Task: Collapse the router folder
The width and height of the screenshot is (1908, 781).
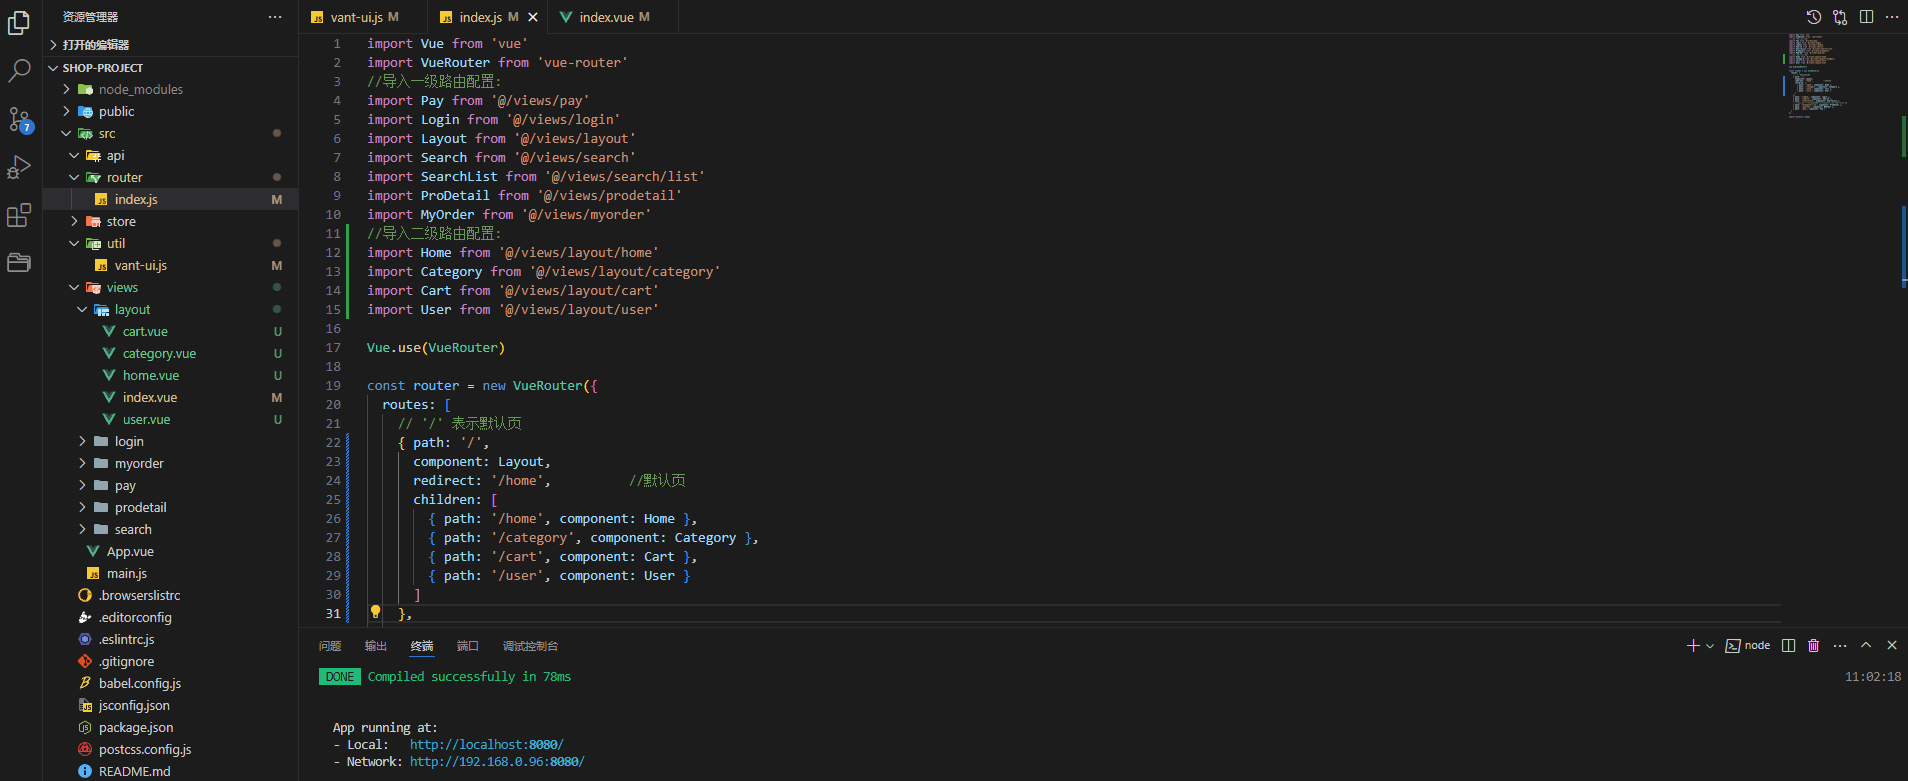Action: click(171, 178)
